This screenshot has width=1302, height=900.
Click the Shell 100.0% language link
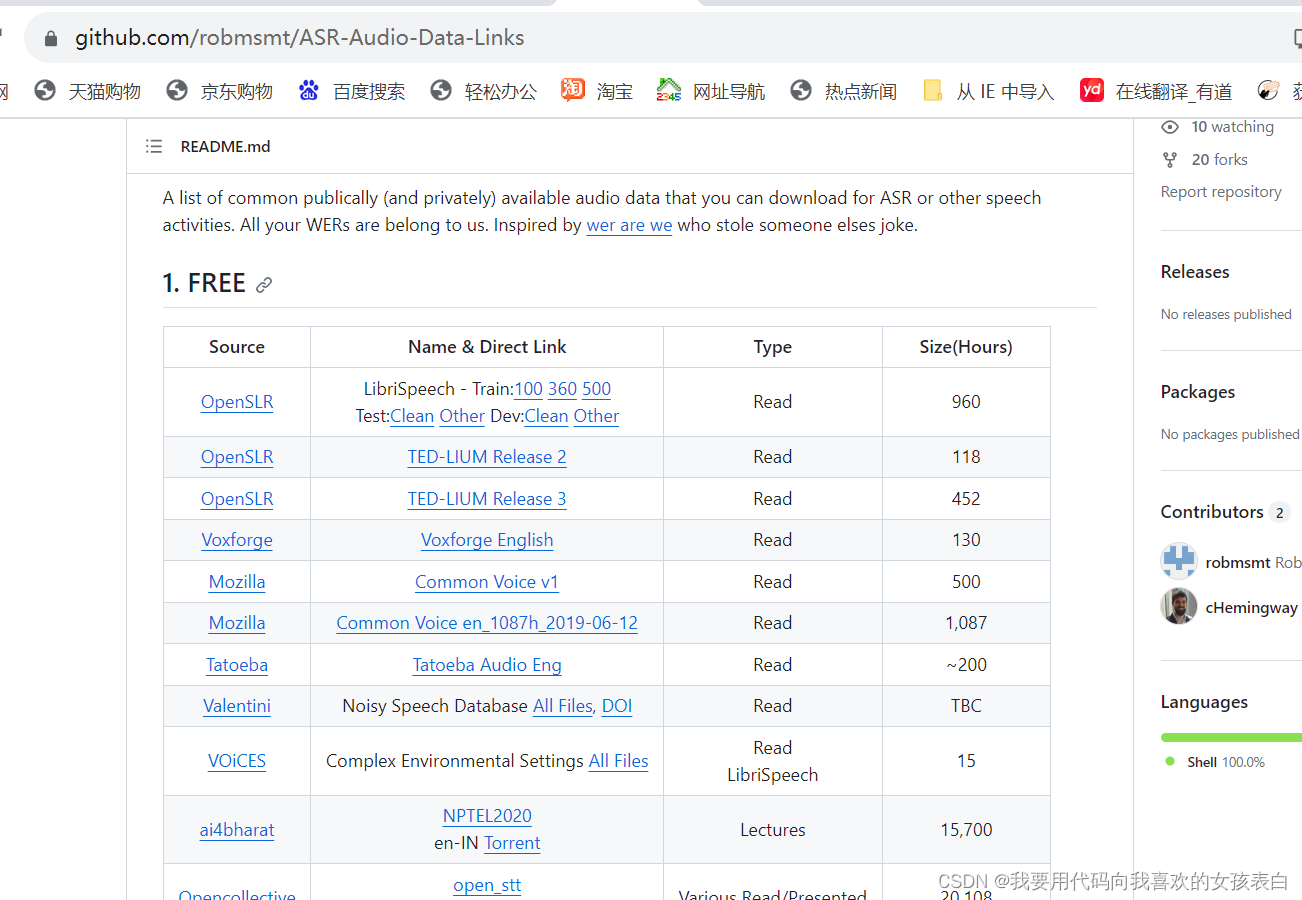pos(1216,762)
